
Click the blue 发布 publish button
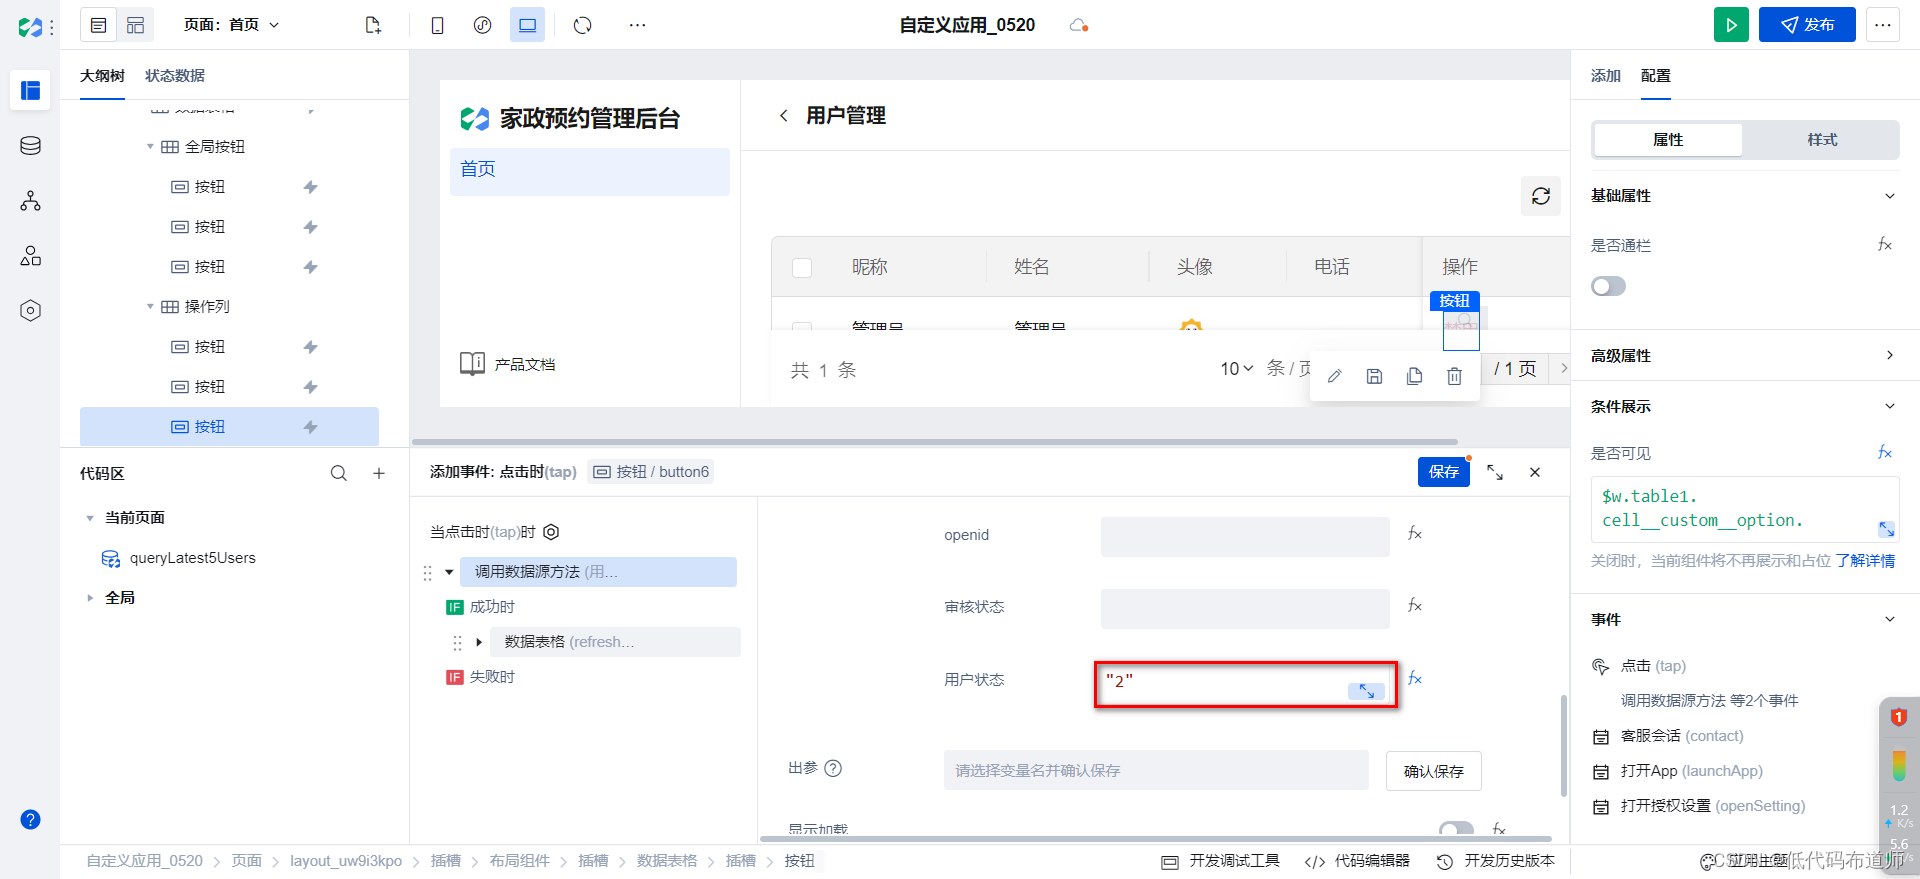(1807, 25)
